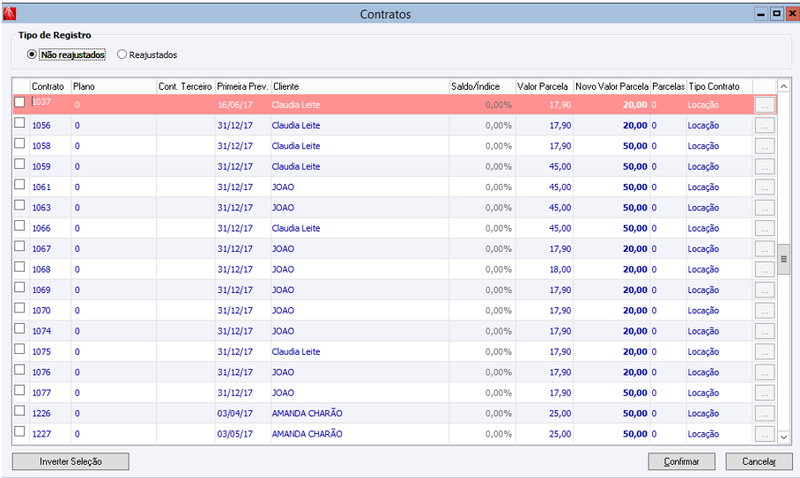Open ellipsis button on contract 1061 row
This screenshot has height=478, width=800.
click(x=764, y=187)
